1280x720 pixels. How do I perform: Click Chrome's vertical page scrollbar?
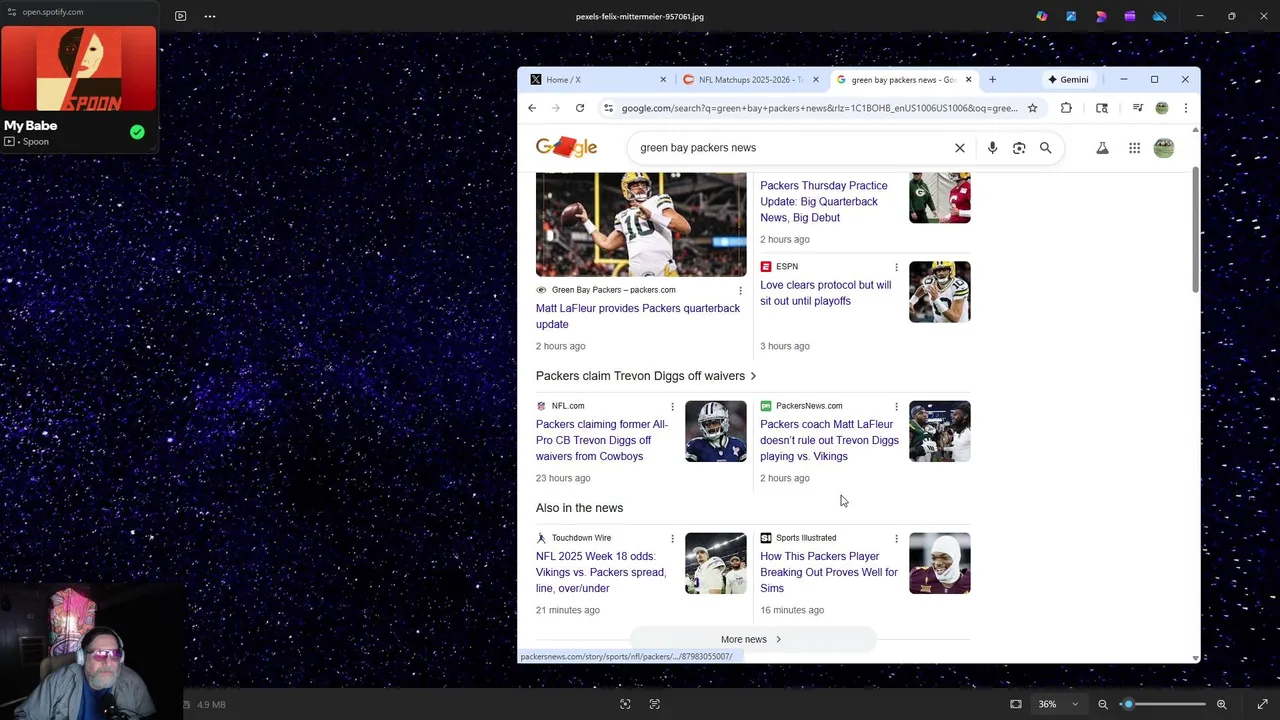(x=1196, y=230)
